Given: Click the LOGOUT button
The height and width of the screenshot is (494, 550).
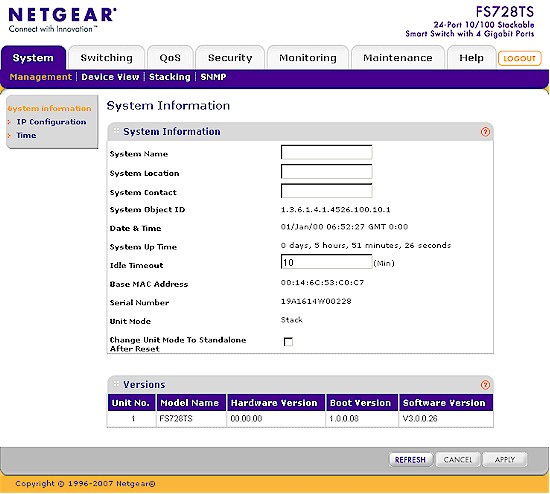Looking at the screenshot, I should (519, 59).
